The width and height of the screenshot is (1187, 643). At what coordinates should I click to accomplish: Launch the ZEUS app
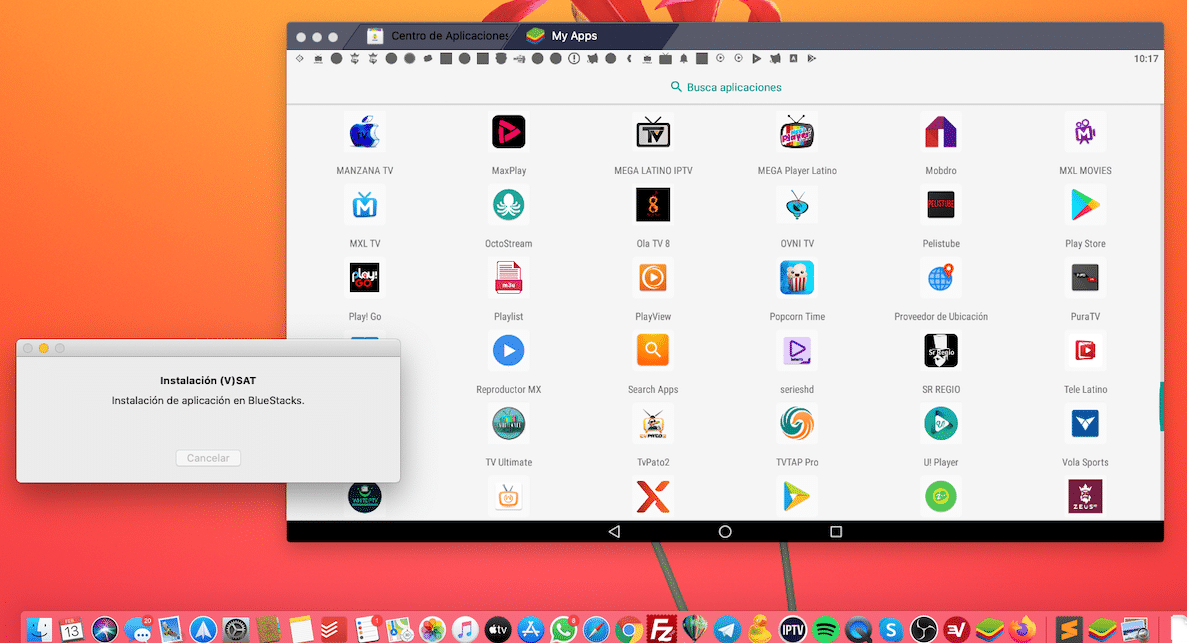(x=1084, y=496)
